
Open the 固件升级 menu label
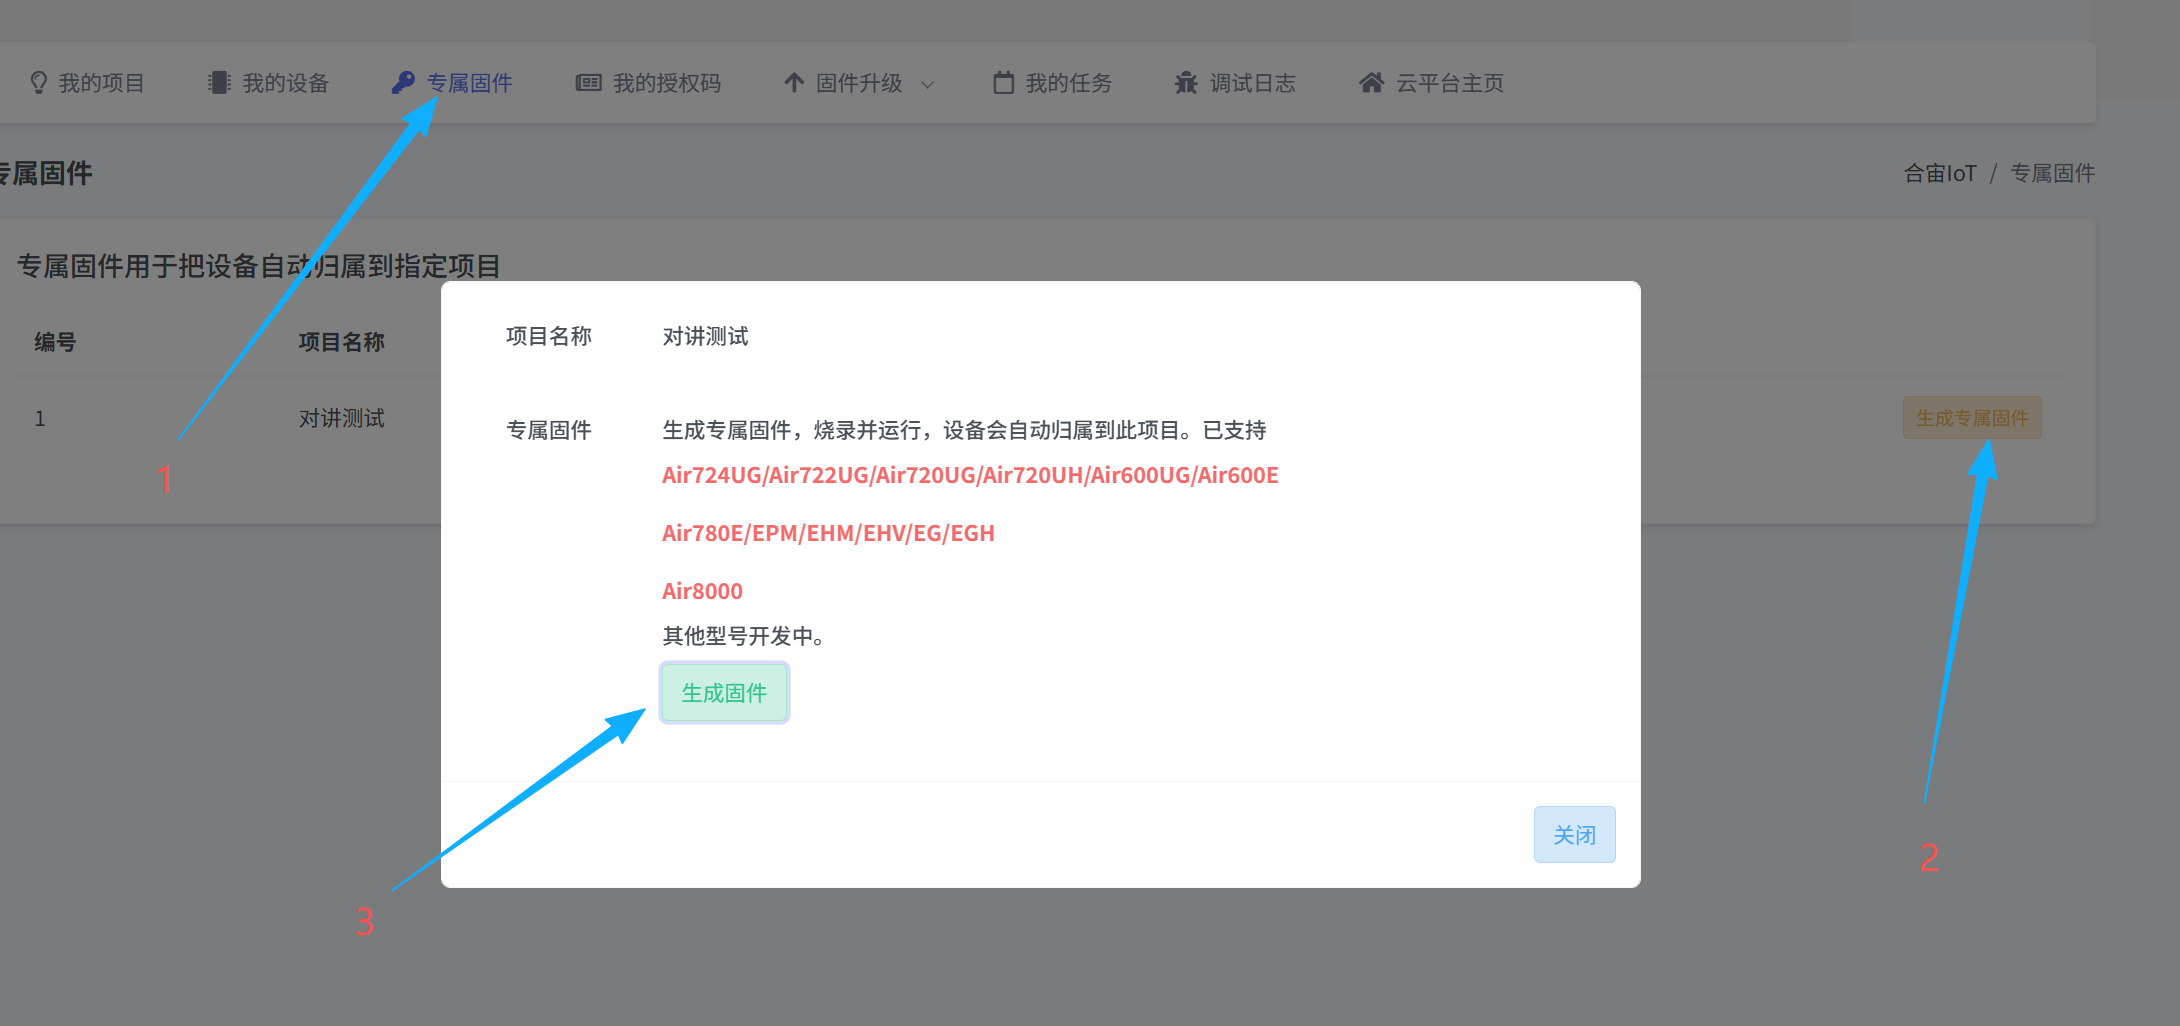859,83
